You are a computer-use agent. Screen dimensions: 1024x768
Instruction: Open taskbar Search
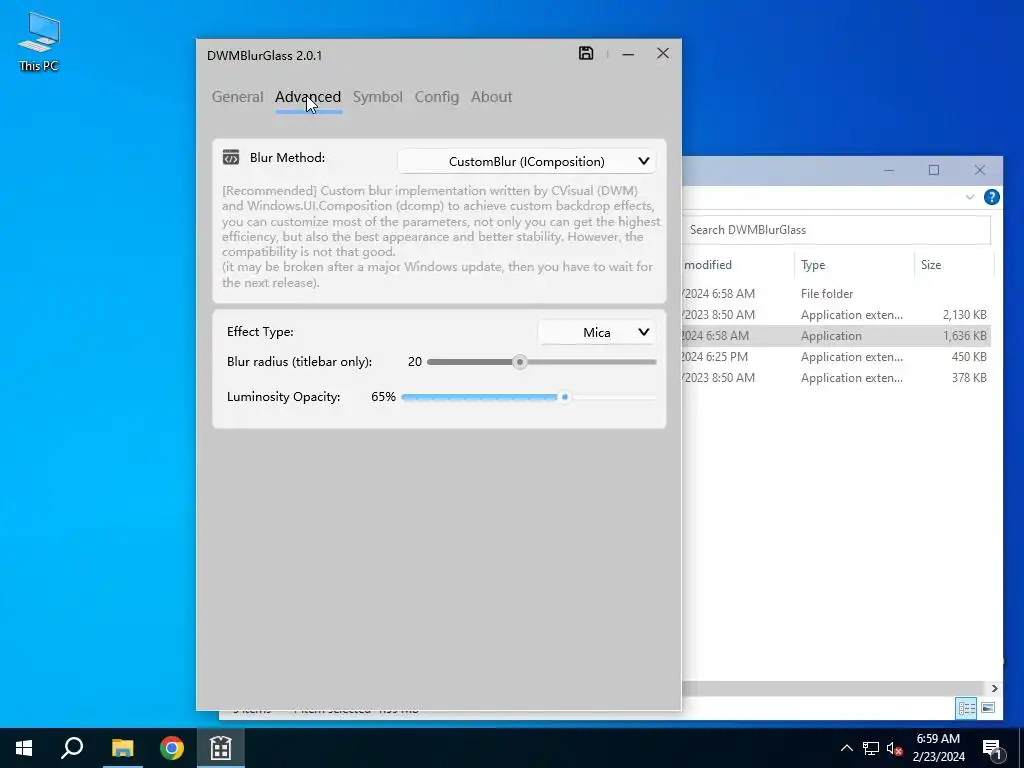pos(72,748)
